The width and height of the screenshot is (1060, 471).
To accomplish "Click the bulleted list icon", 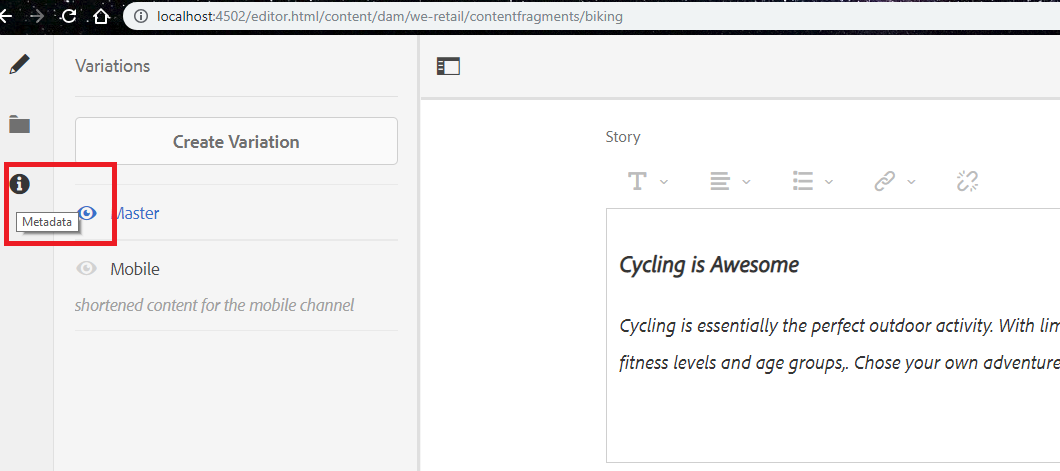I will tap(802, 181).
